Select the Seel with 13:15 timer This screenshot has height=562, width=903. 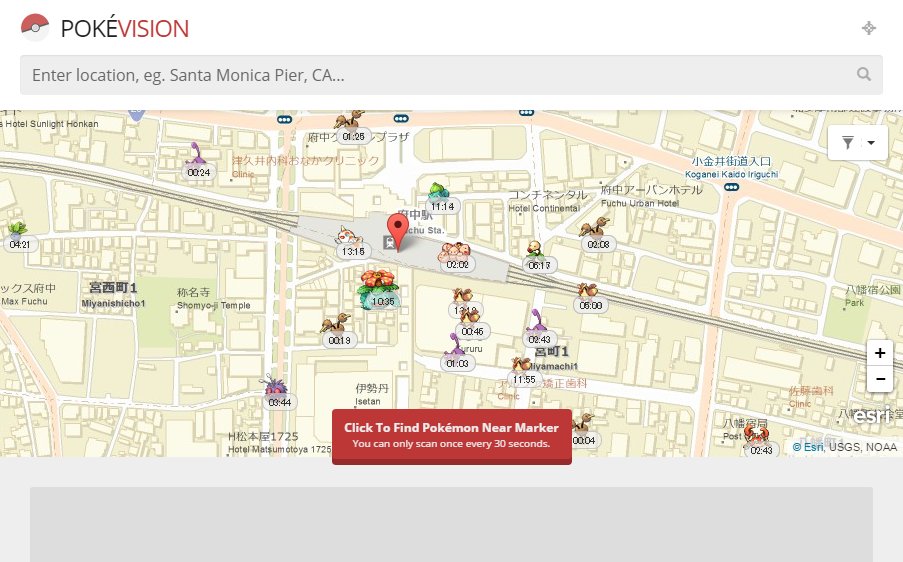click(x=351, y=242)
